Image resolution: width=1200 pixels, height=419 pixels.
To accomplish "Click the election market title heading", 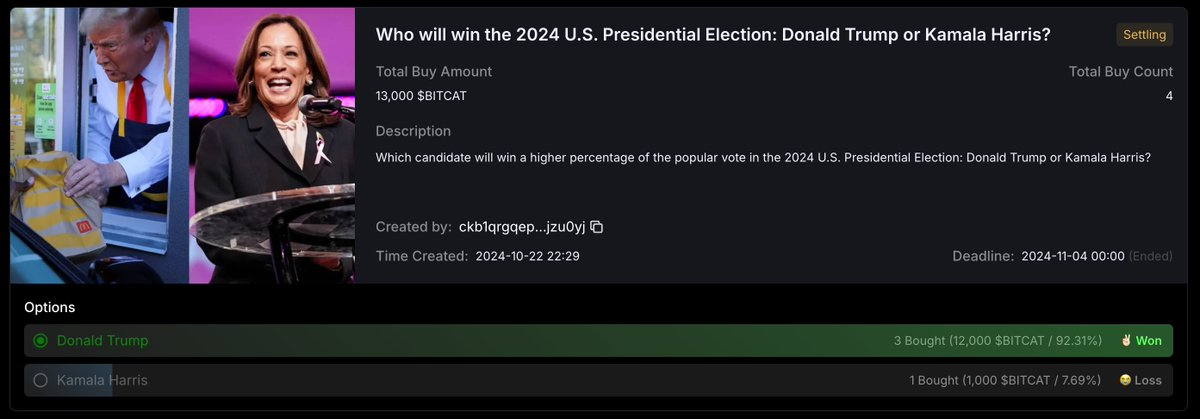I will (713, 35).
